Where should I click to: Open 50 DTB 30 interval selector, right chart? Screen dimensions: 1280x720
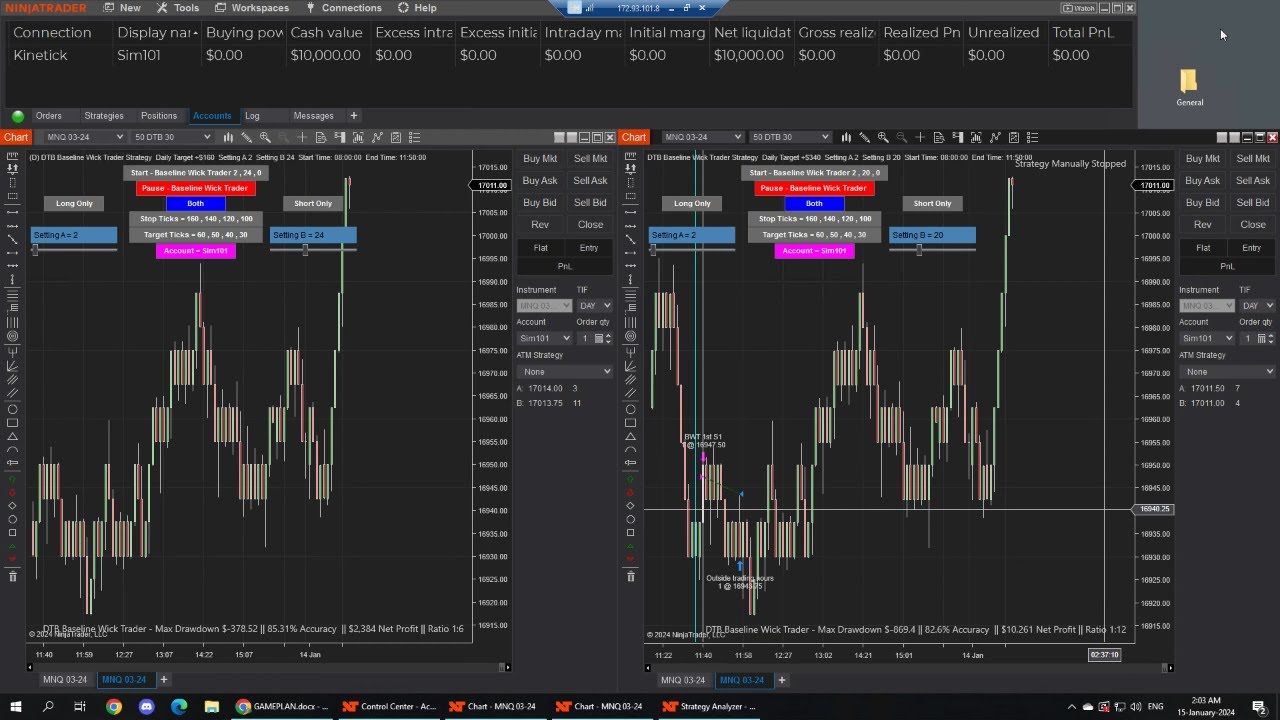pyautogui.click(x=790, y=137)
